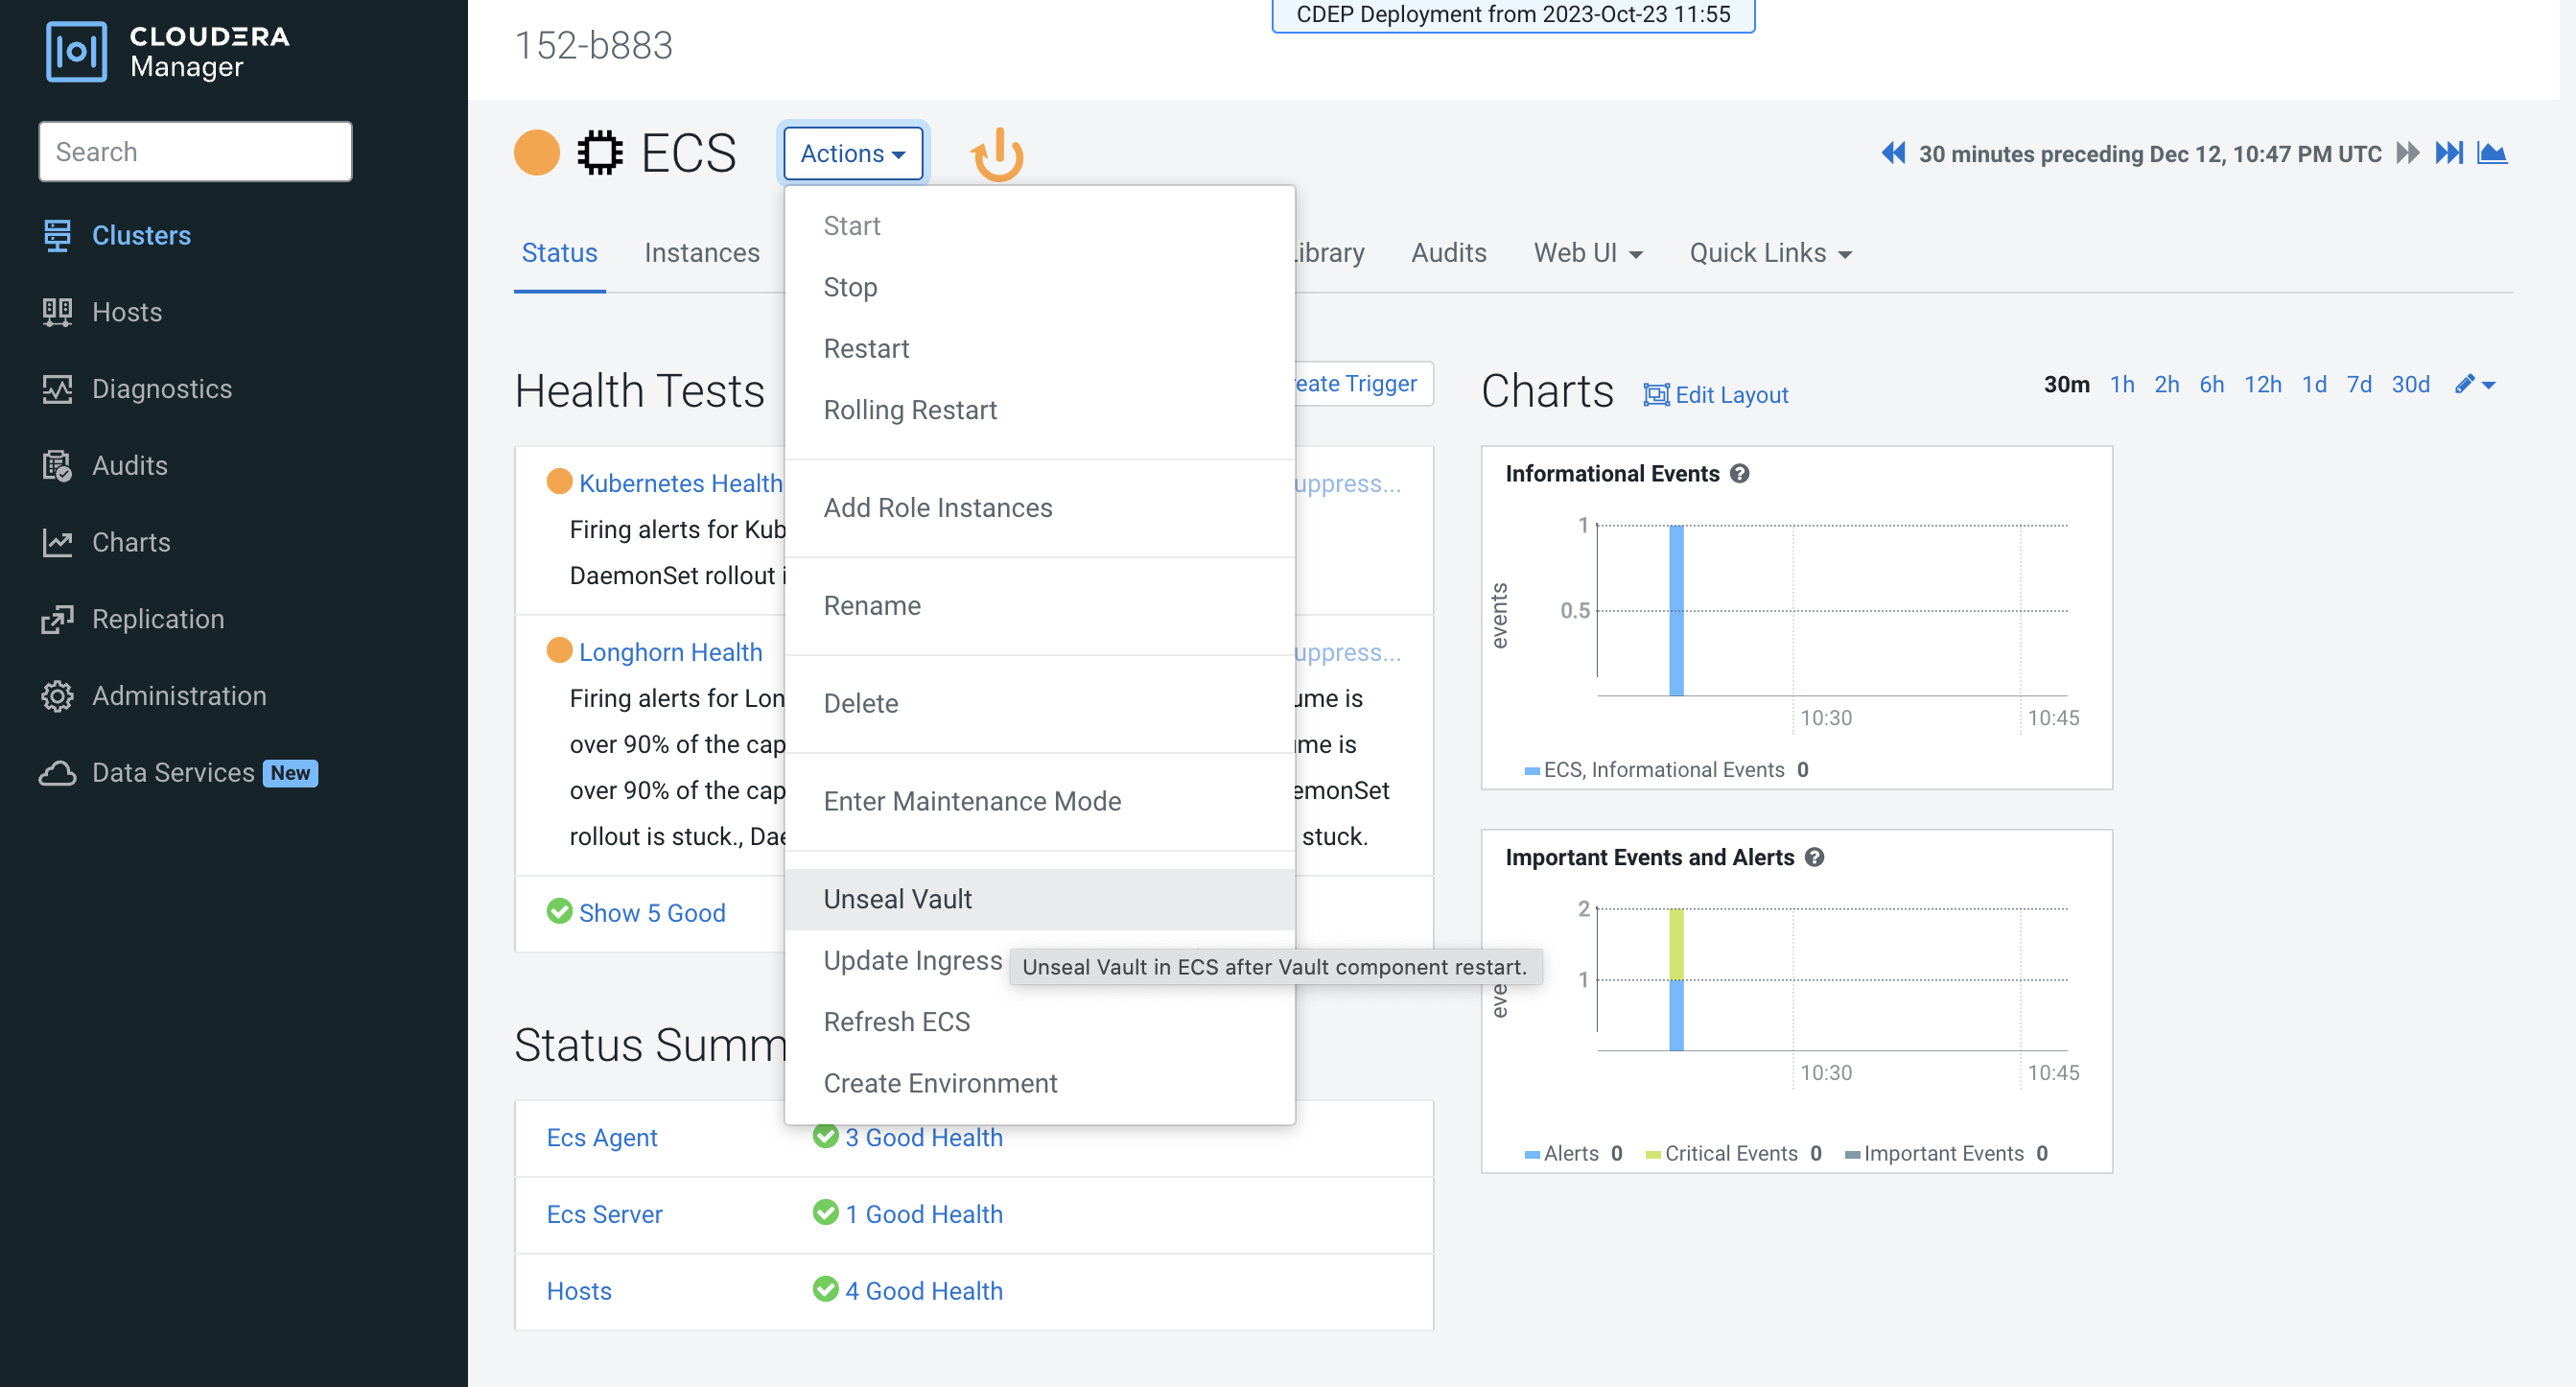Click the Cloudera Manager logo

[x=168, y=51]
